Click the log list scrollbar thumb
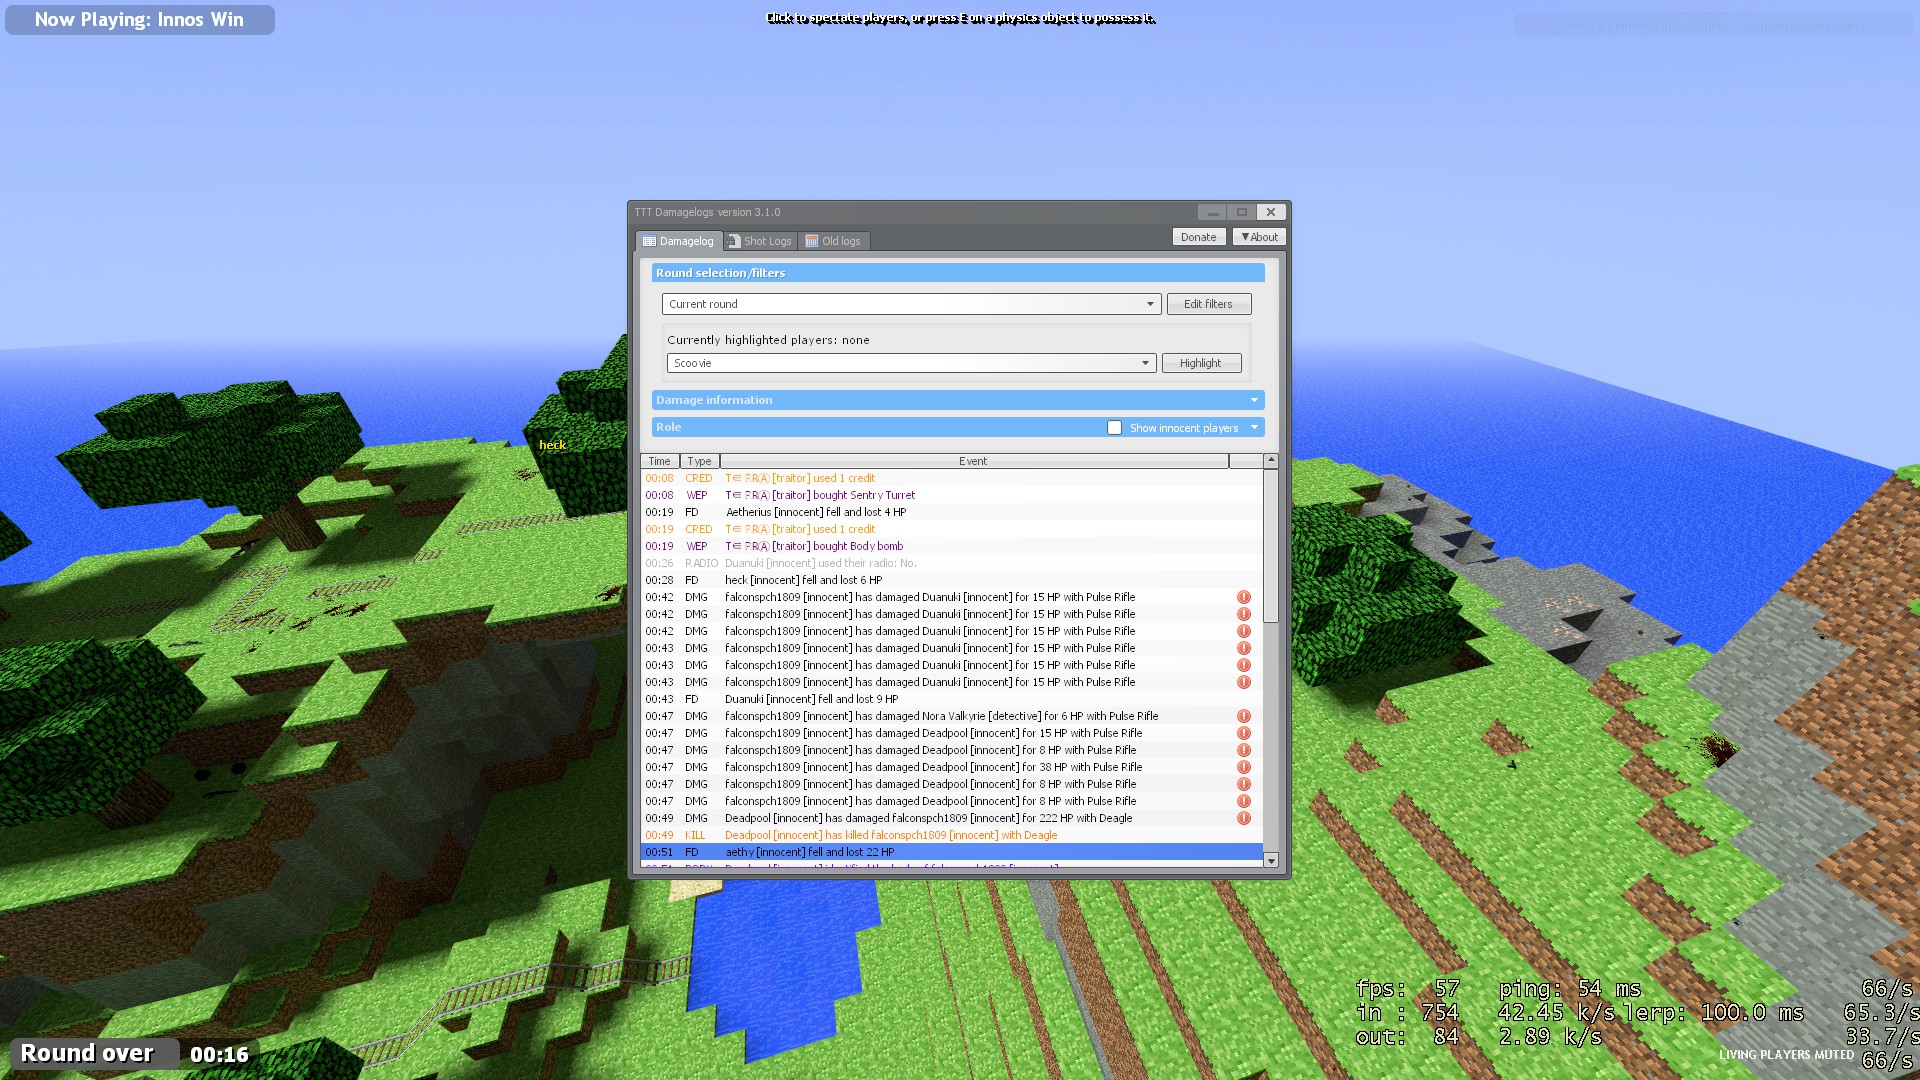This screenshot has width=1920, height=1080. click(x=1271, y=545)
